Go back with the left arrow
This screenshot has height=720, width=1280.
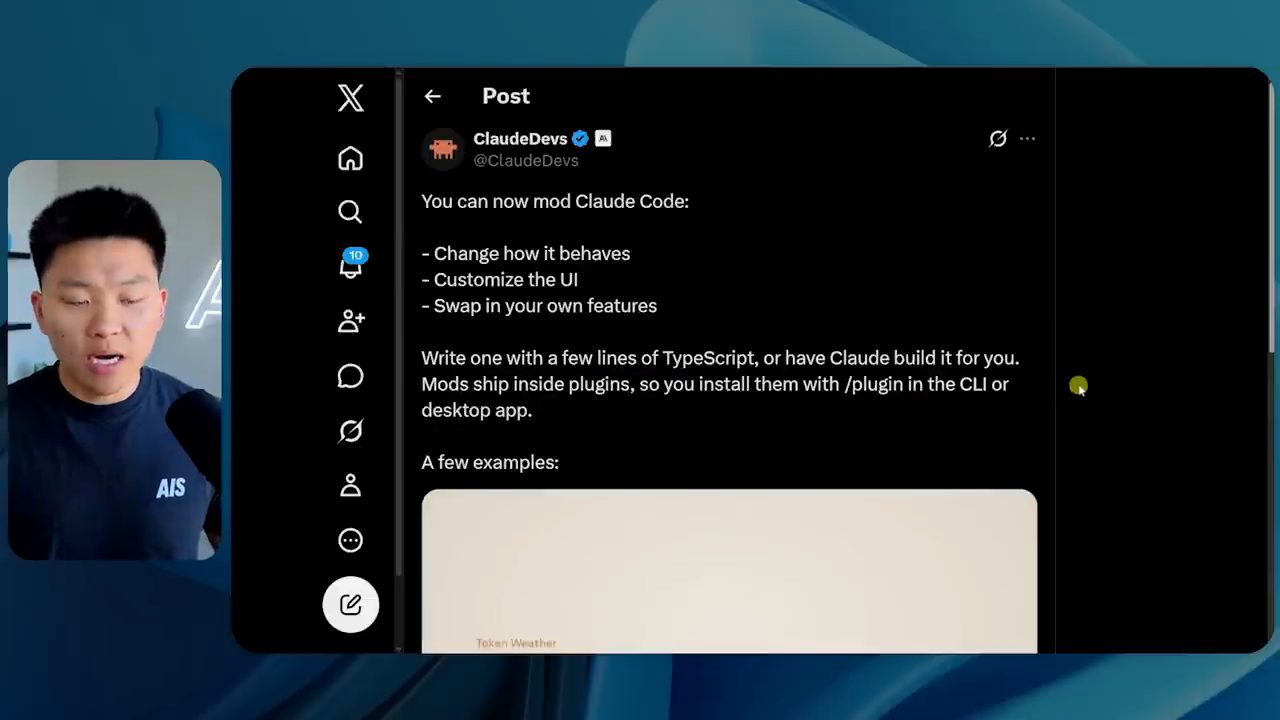tap(432, 96)
